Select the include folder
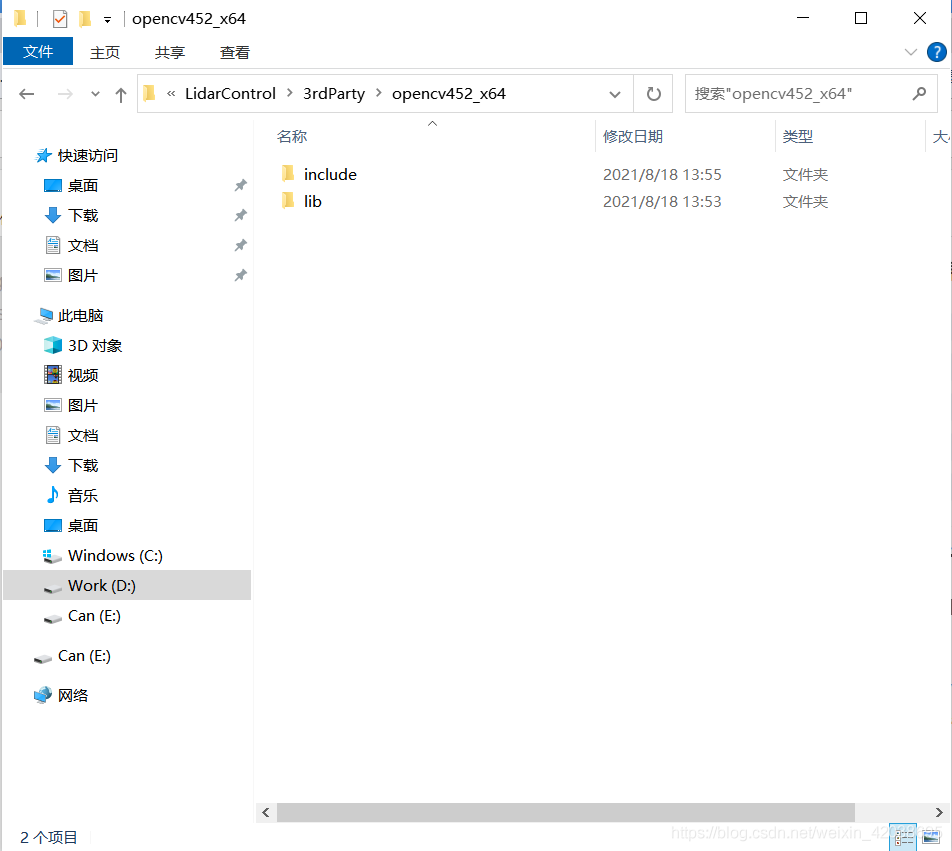The image size is (952, 851). 330,175
